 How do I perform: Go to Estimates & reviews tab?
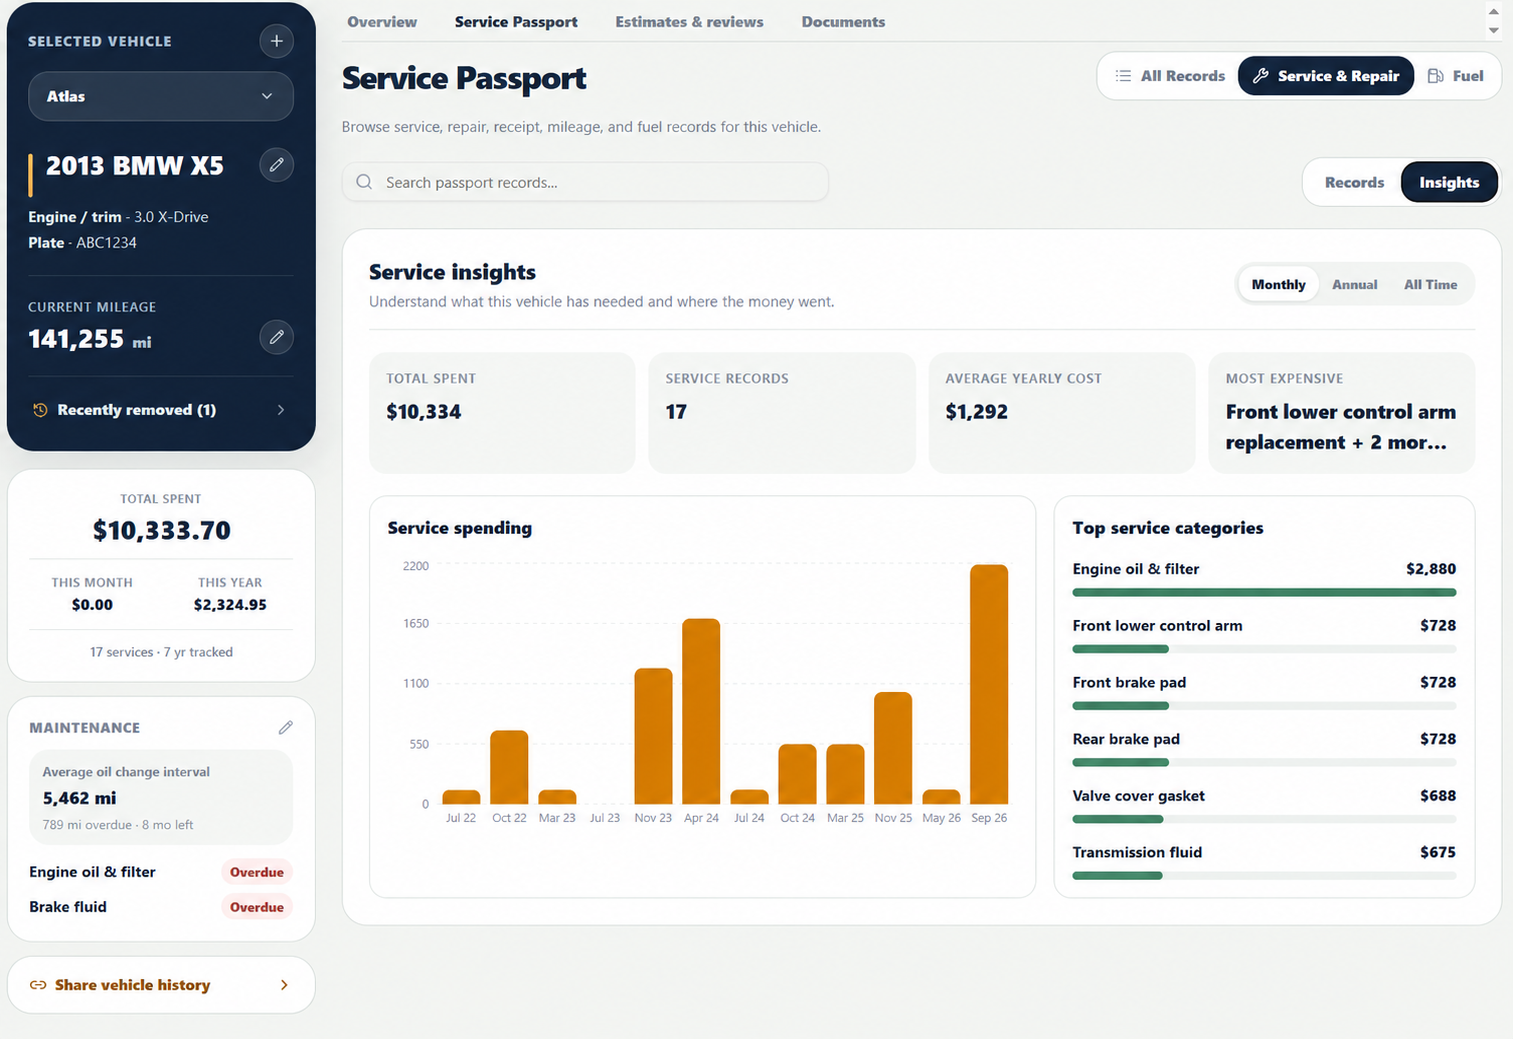pos(689,22)
